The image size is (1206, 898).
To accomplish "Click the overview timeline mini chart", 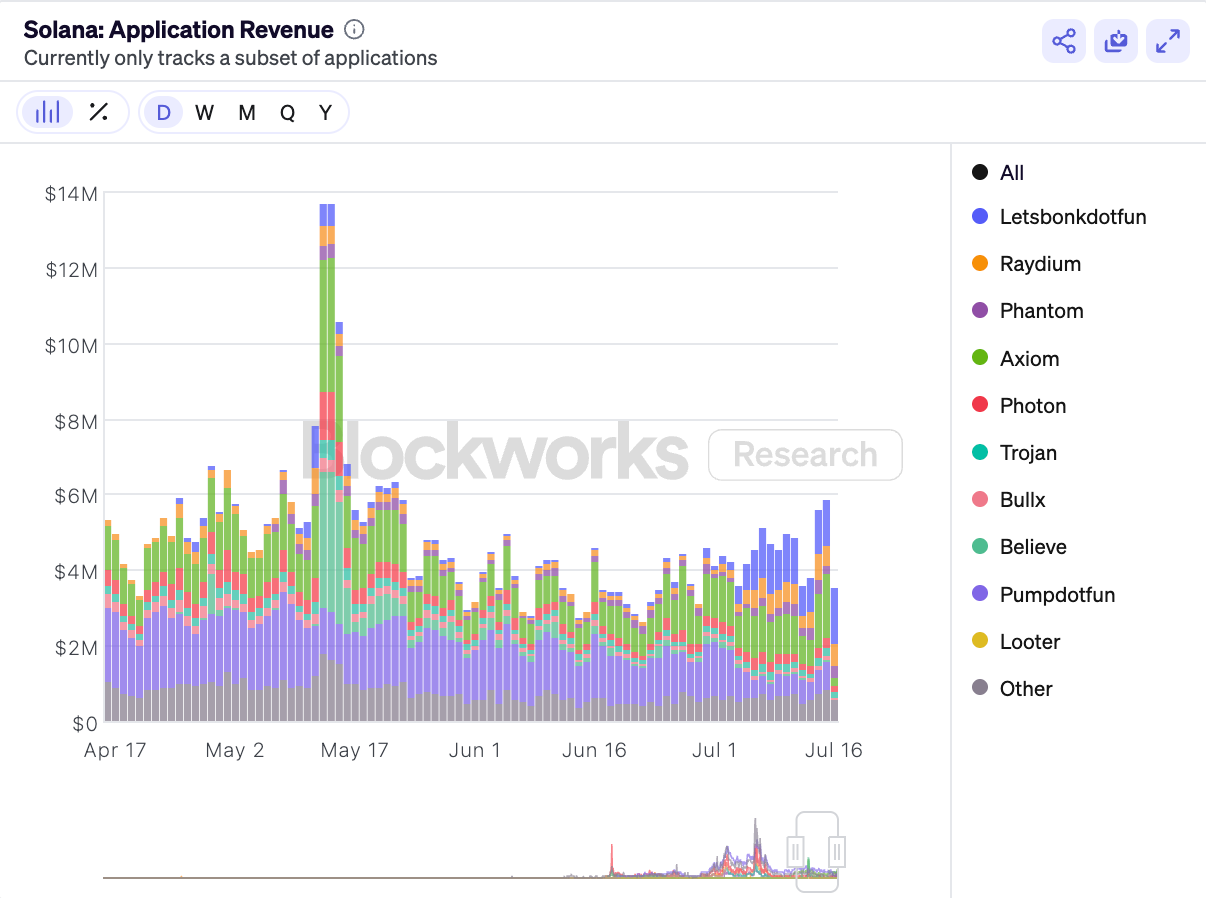I will coord(470,851).
